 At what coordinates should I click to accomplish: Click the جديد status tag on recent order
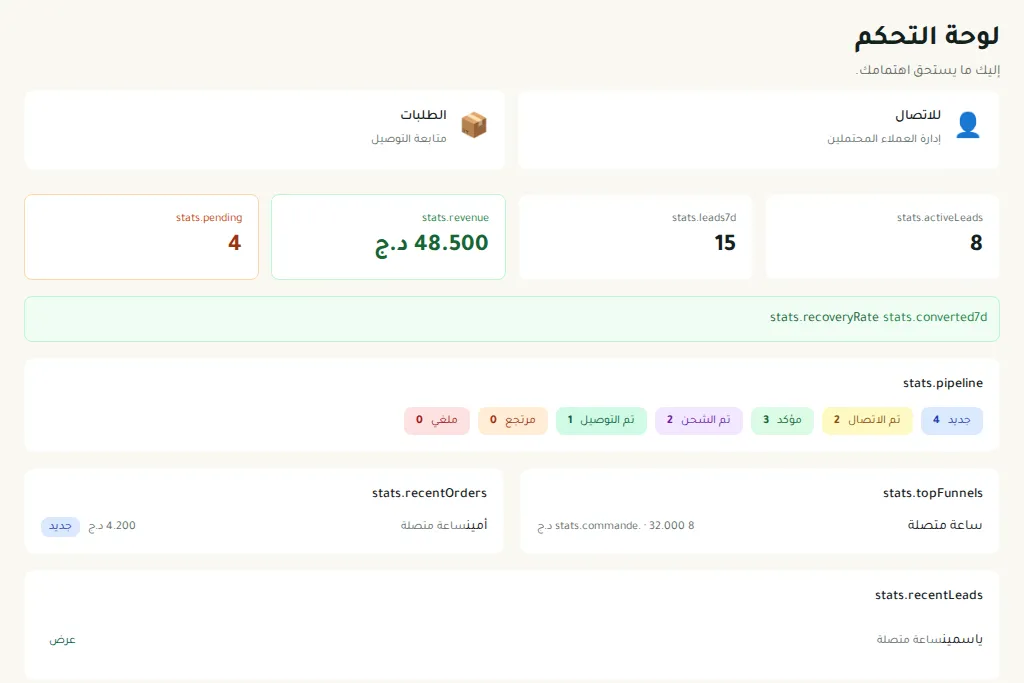[60, 526]
